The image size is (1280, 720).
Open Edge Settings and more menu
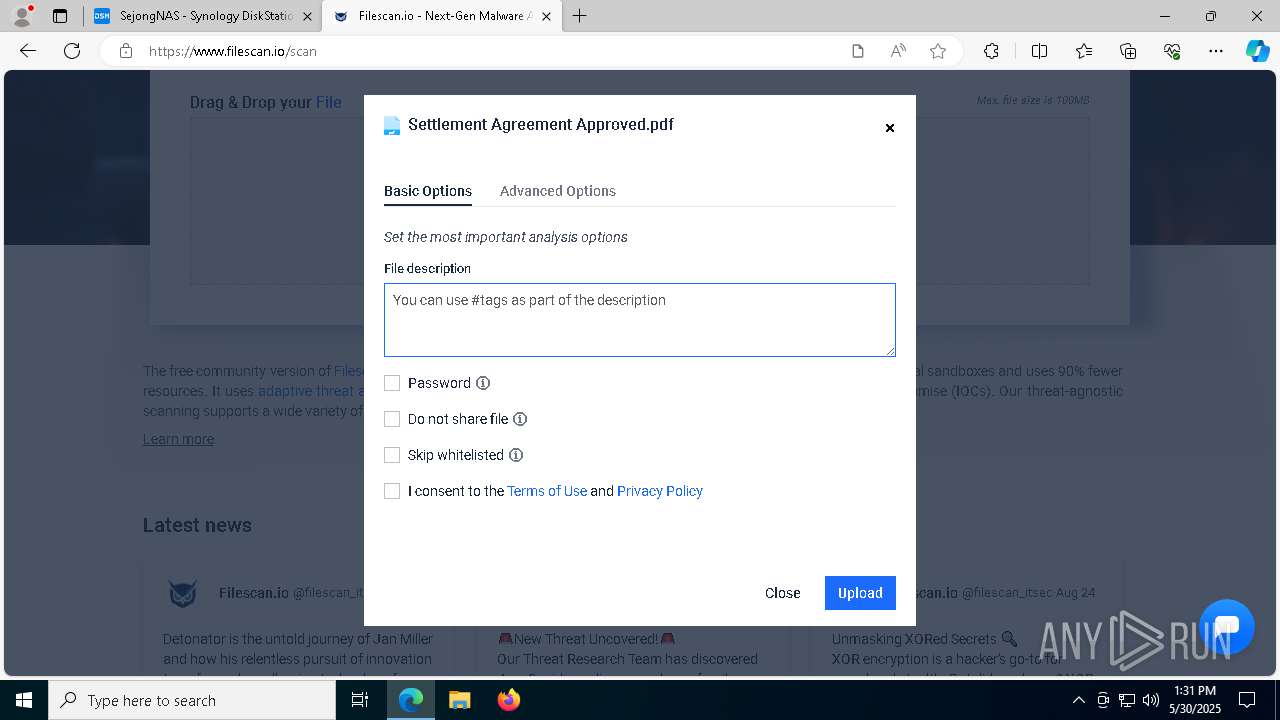coord(1216,51)
